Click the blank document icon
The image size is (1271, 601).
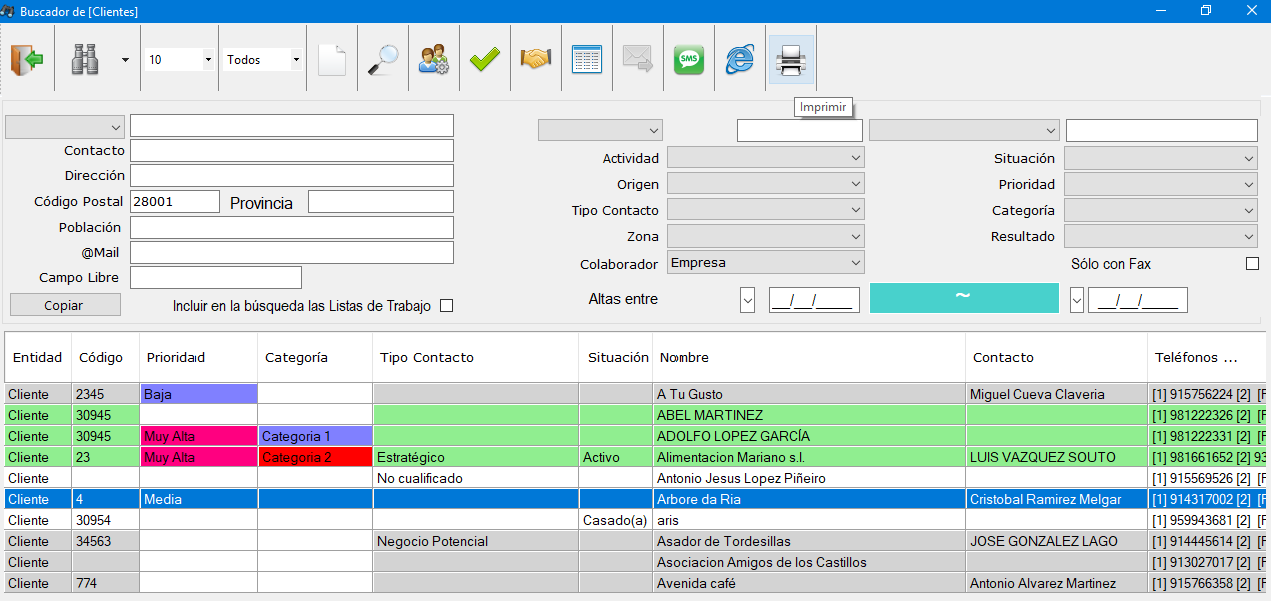coord(332,60)
